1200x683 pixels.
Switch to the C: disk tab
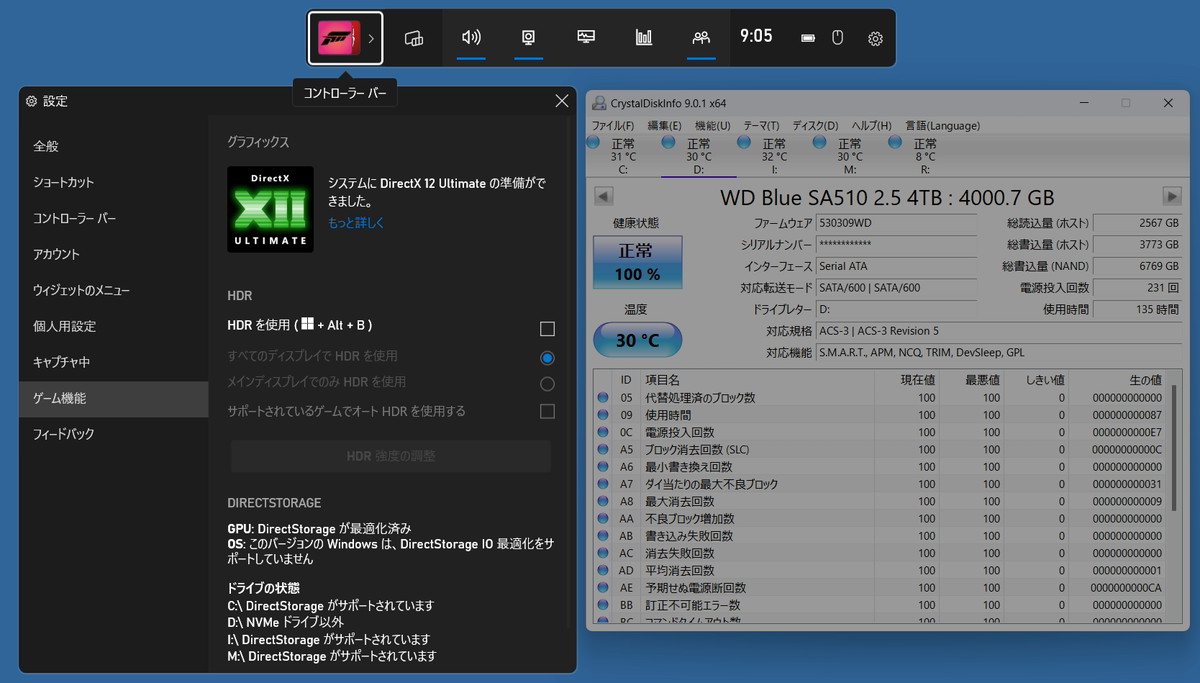[x=623, y=156]
